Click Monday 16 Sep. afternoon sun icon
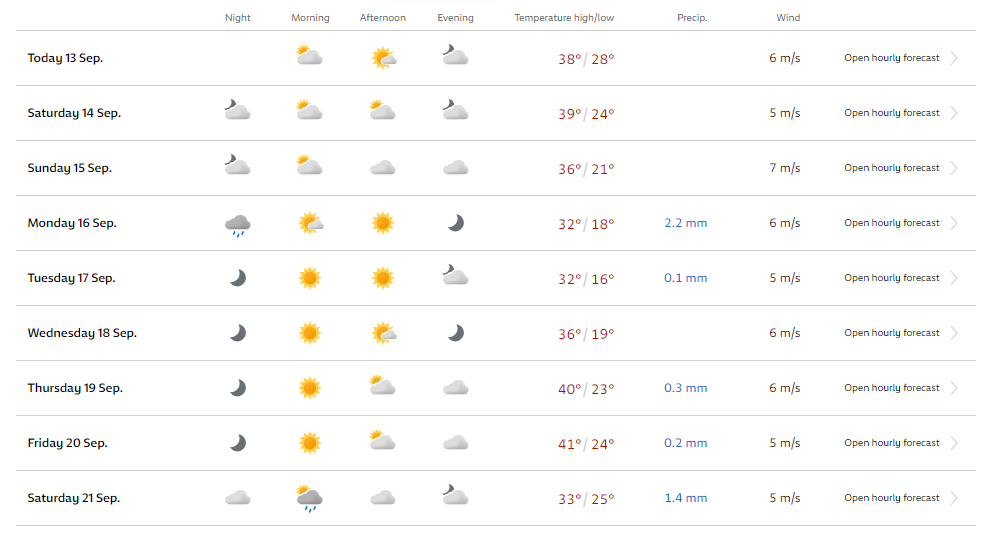The width and height of the screenshot is (993, 540). [383, 223]
